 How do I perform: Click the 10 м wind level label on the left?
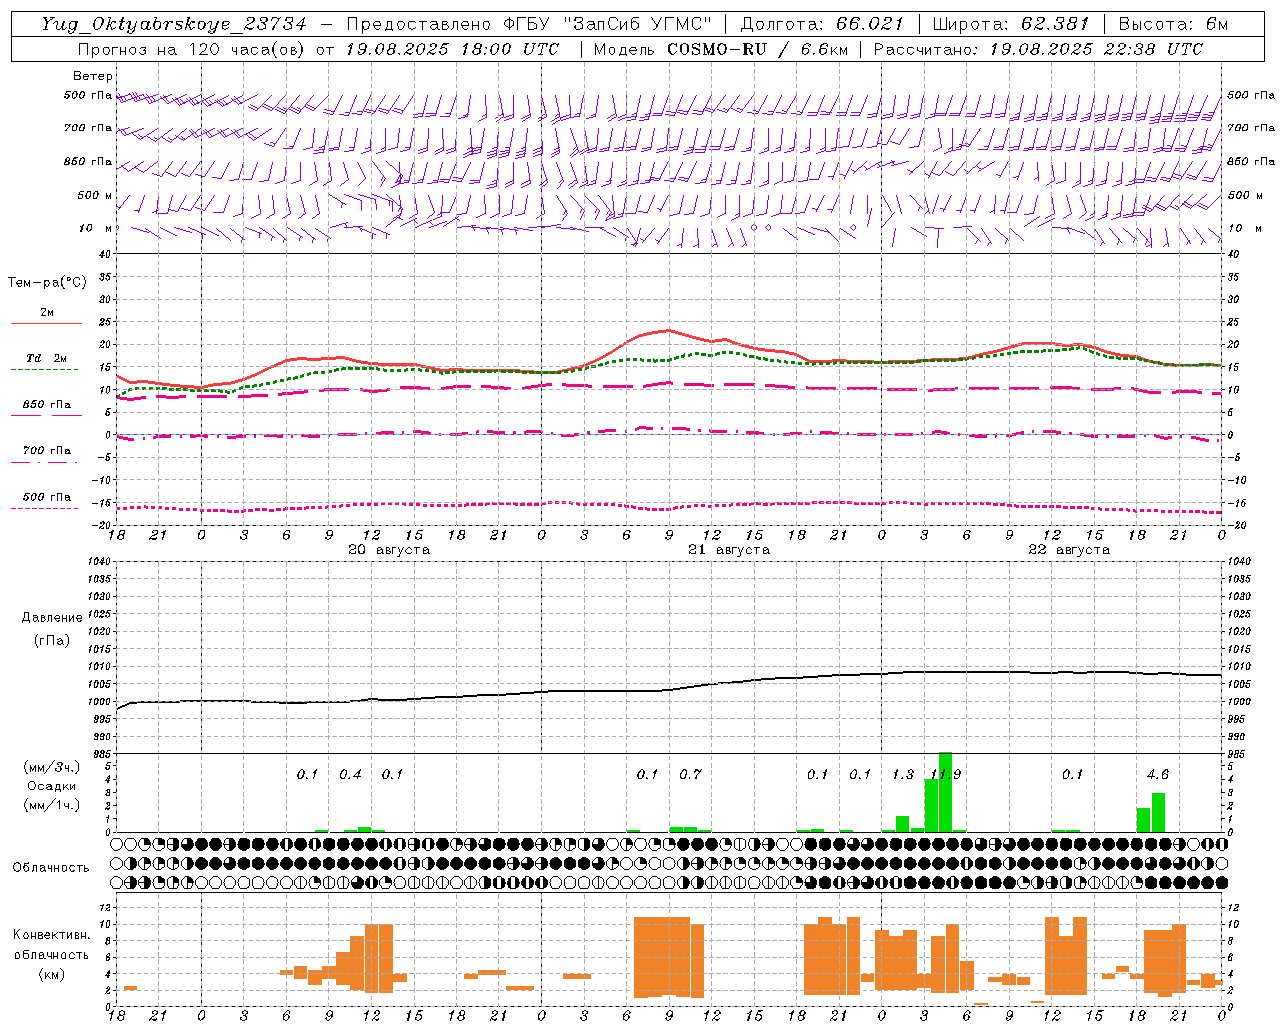pos(96,228)
